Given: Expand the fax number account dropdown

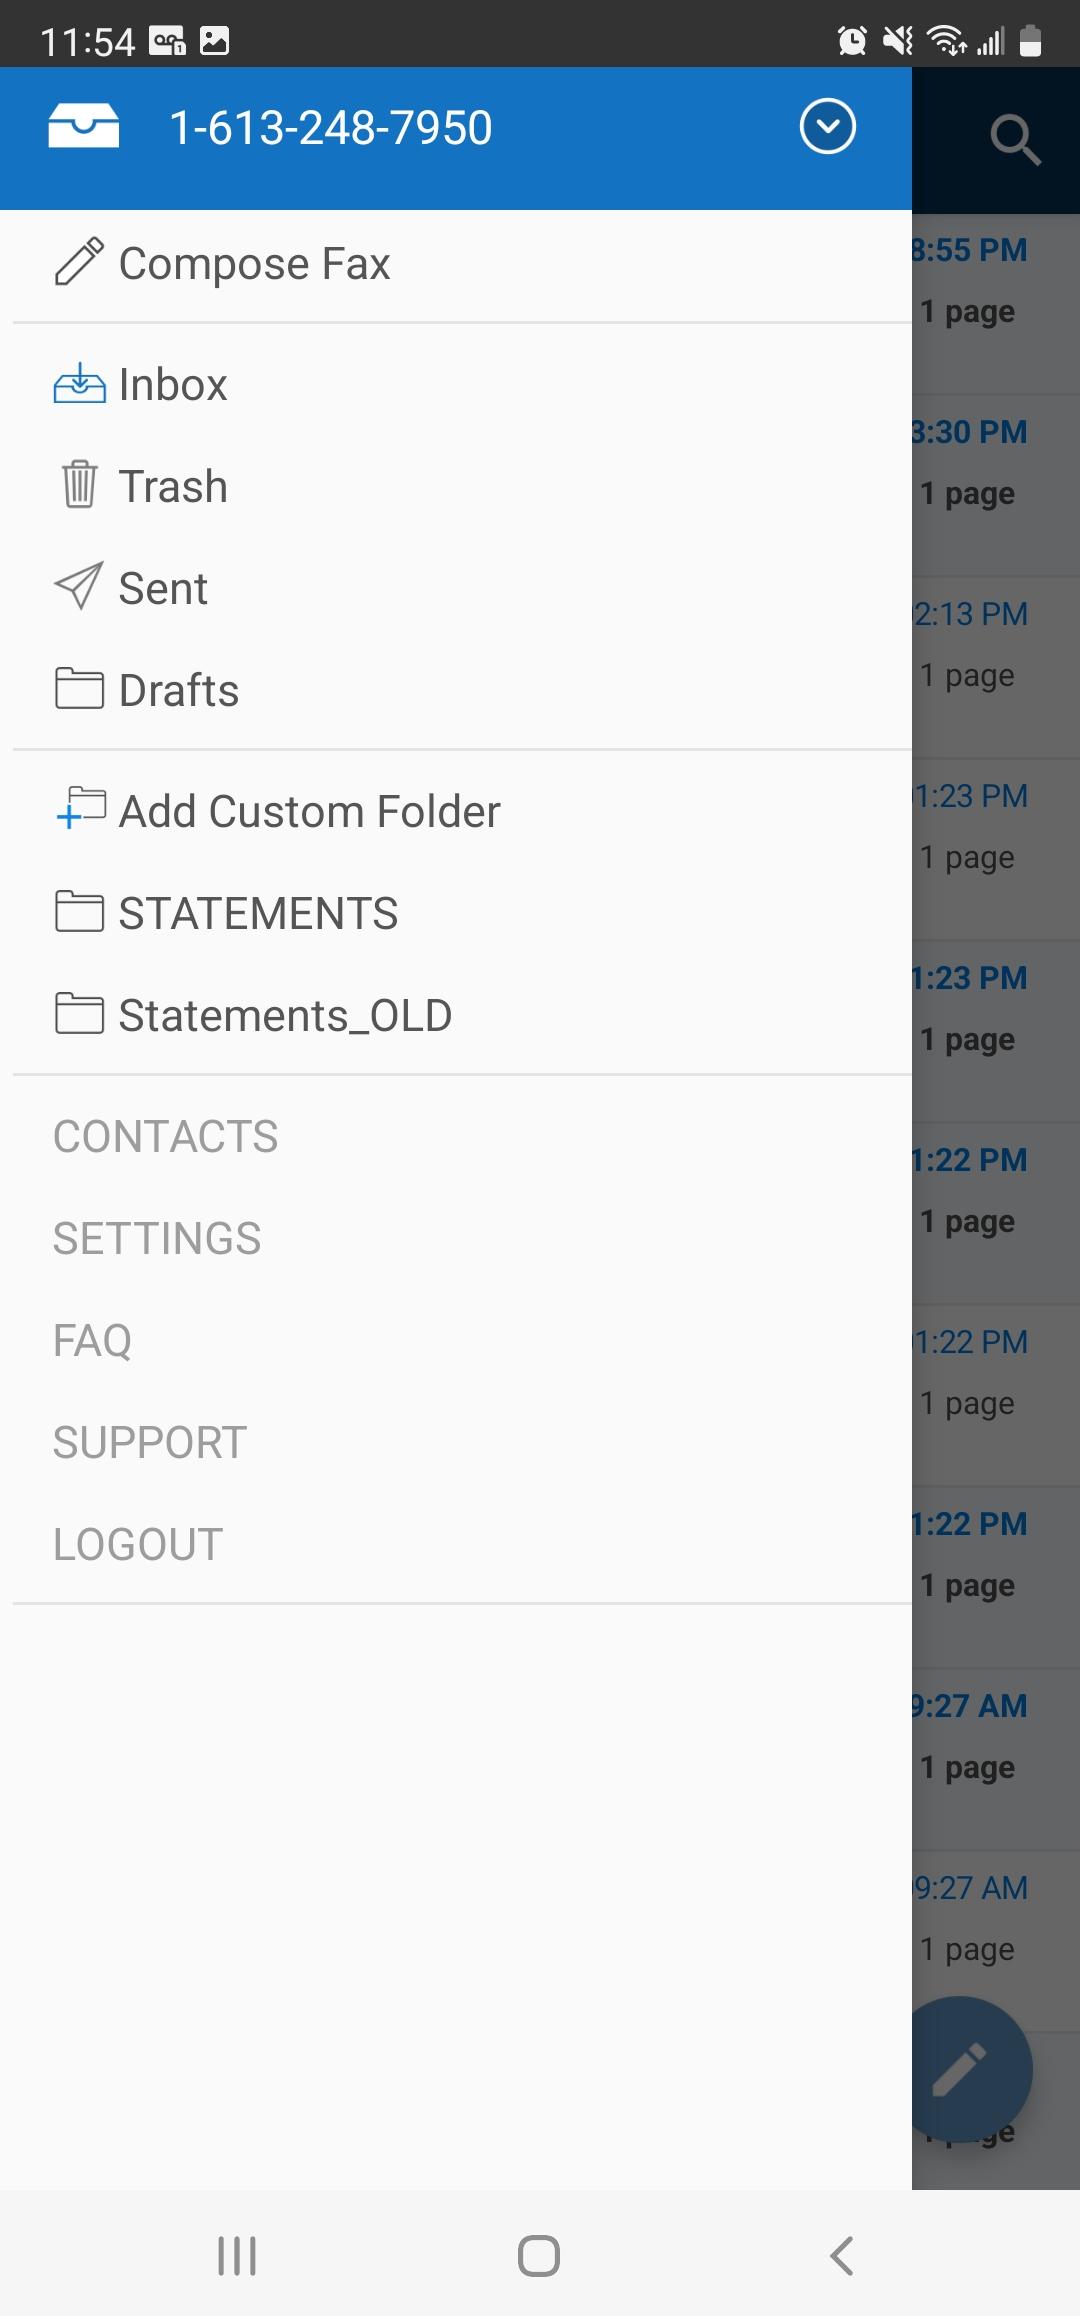Looking at the screenshot, I should pyautogui.click(x=827, y=127).
